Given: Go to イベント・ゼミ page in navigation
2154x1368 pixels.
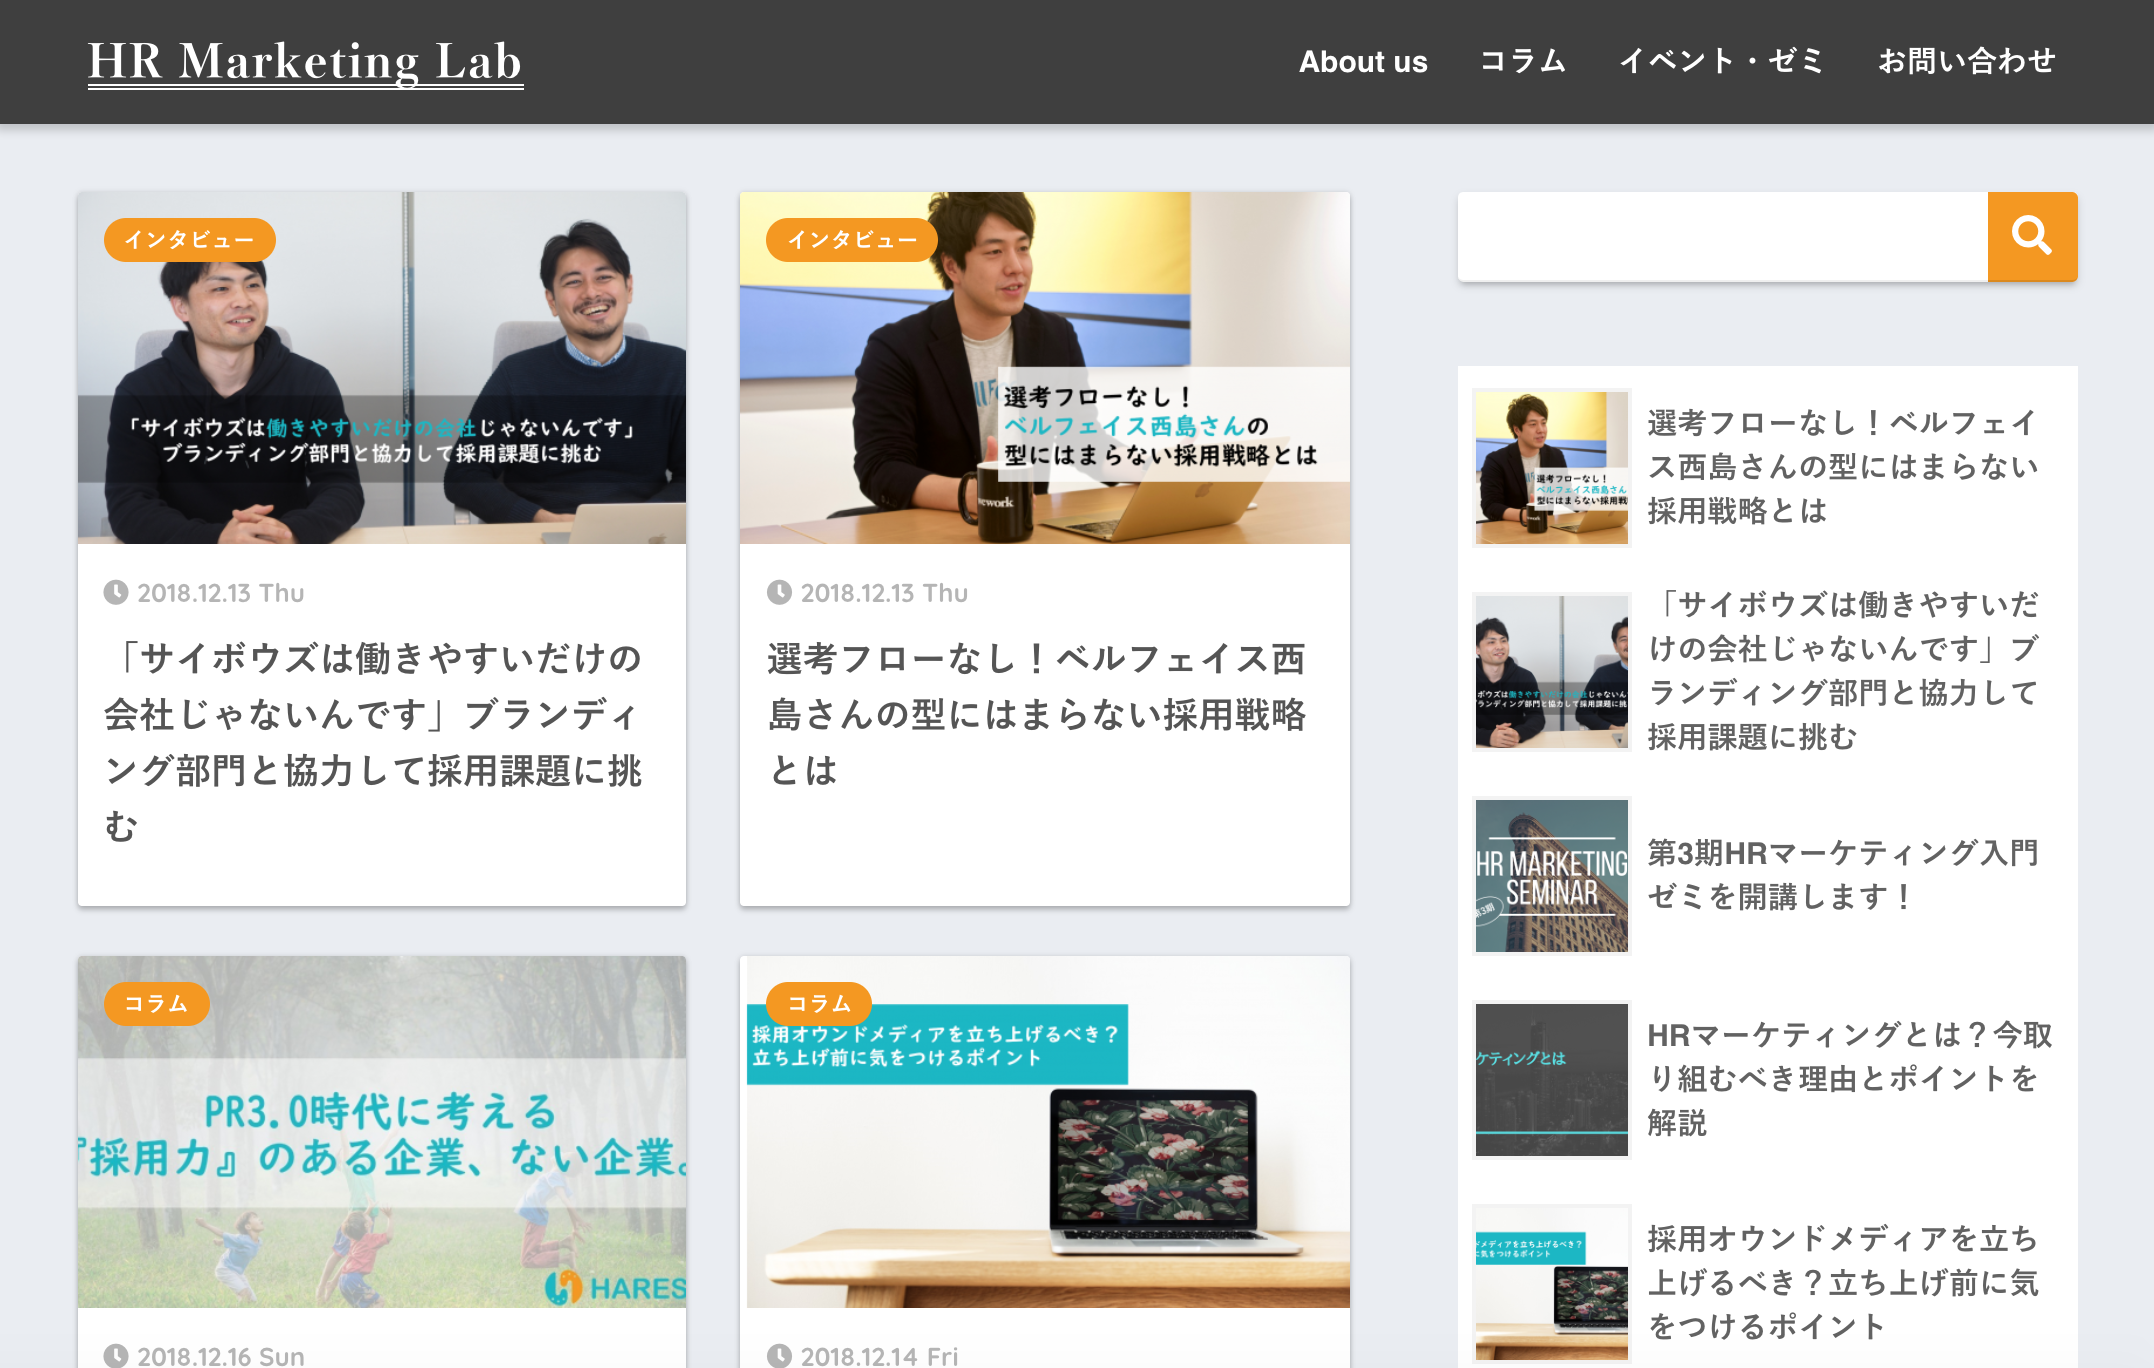Looking at the screenshot, I should coord(1721,62).
